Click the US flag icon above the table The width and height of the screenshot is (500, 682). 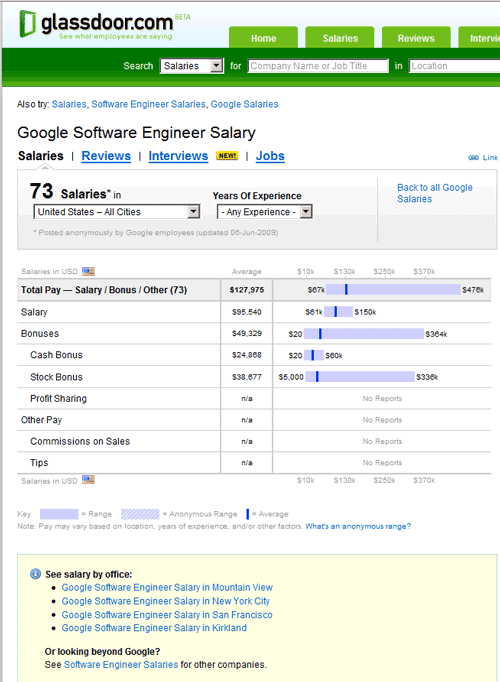[88, 271]
